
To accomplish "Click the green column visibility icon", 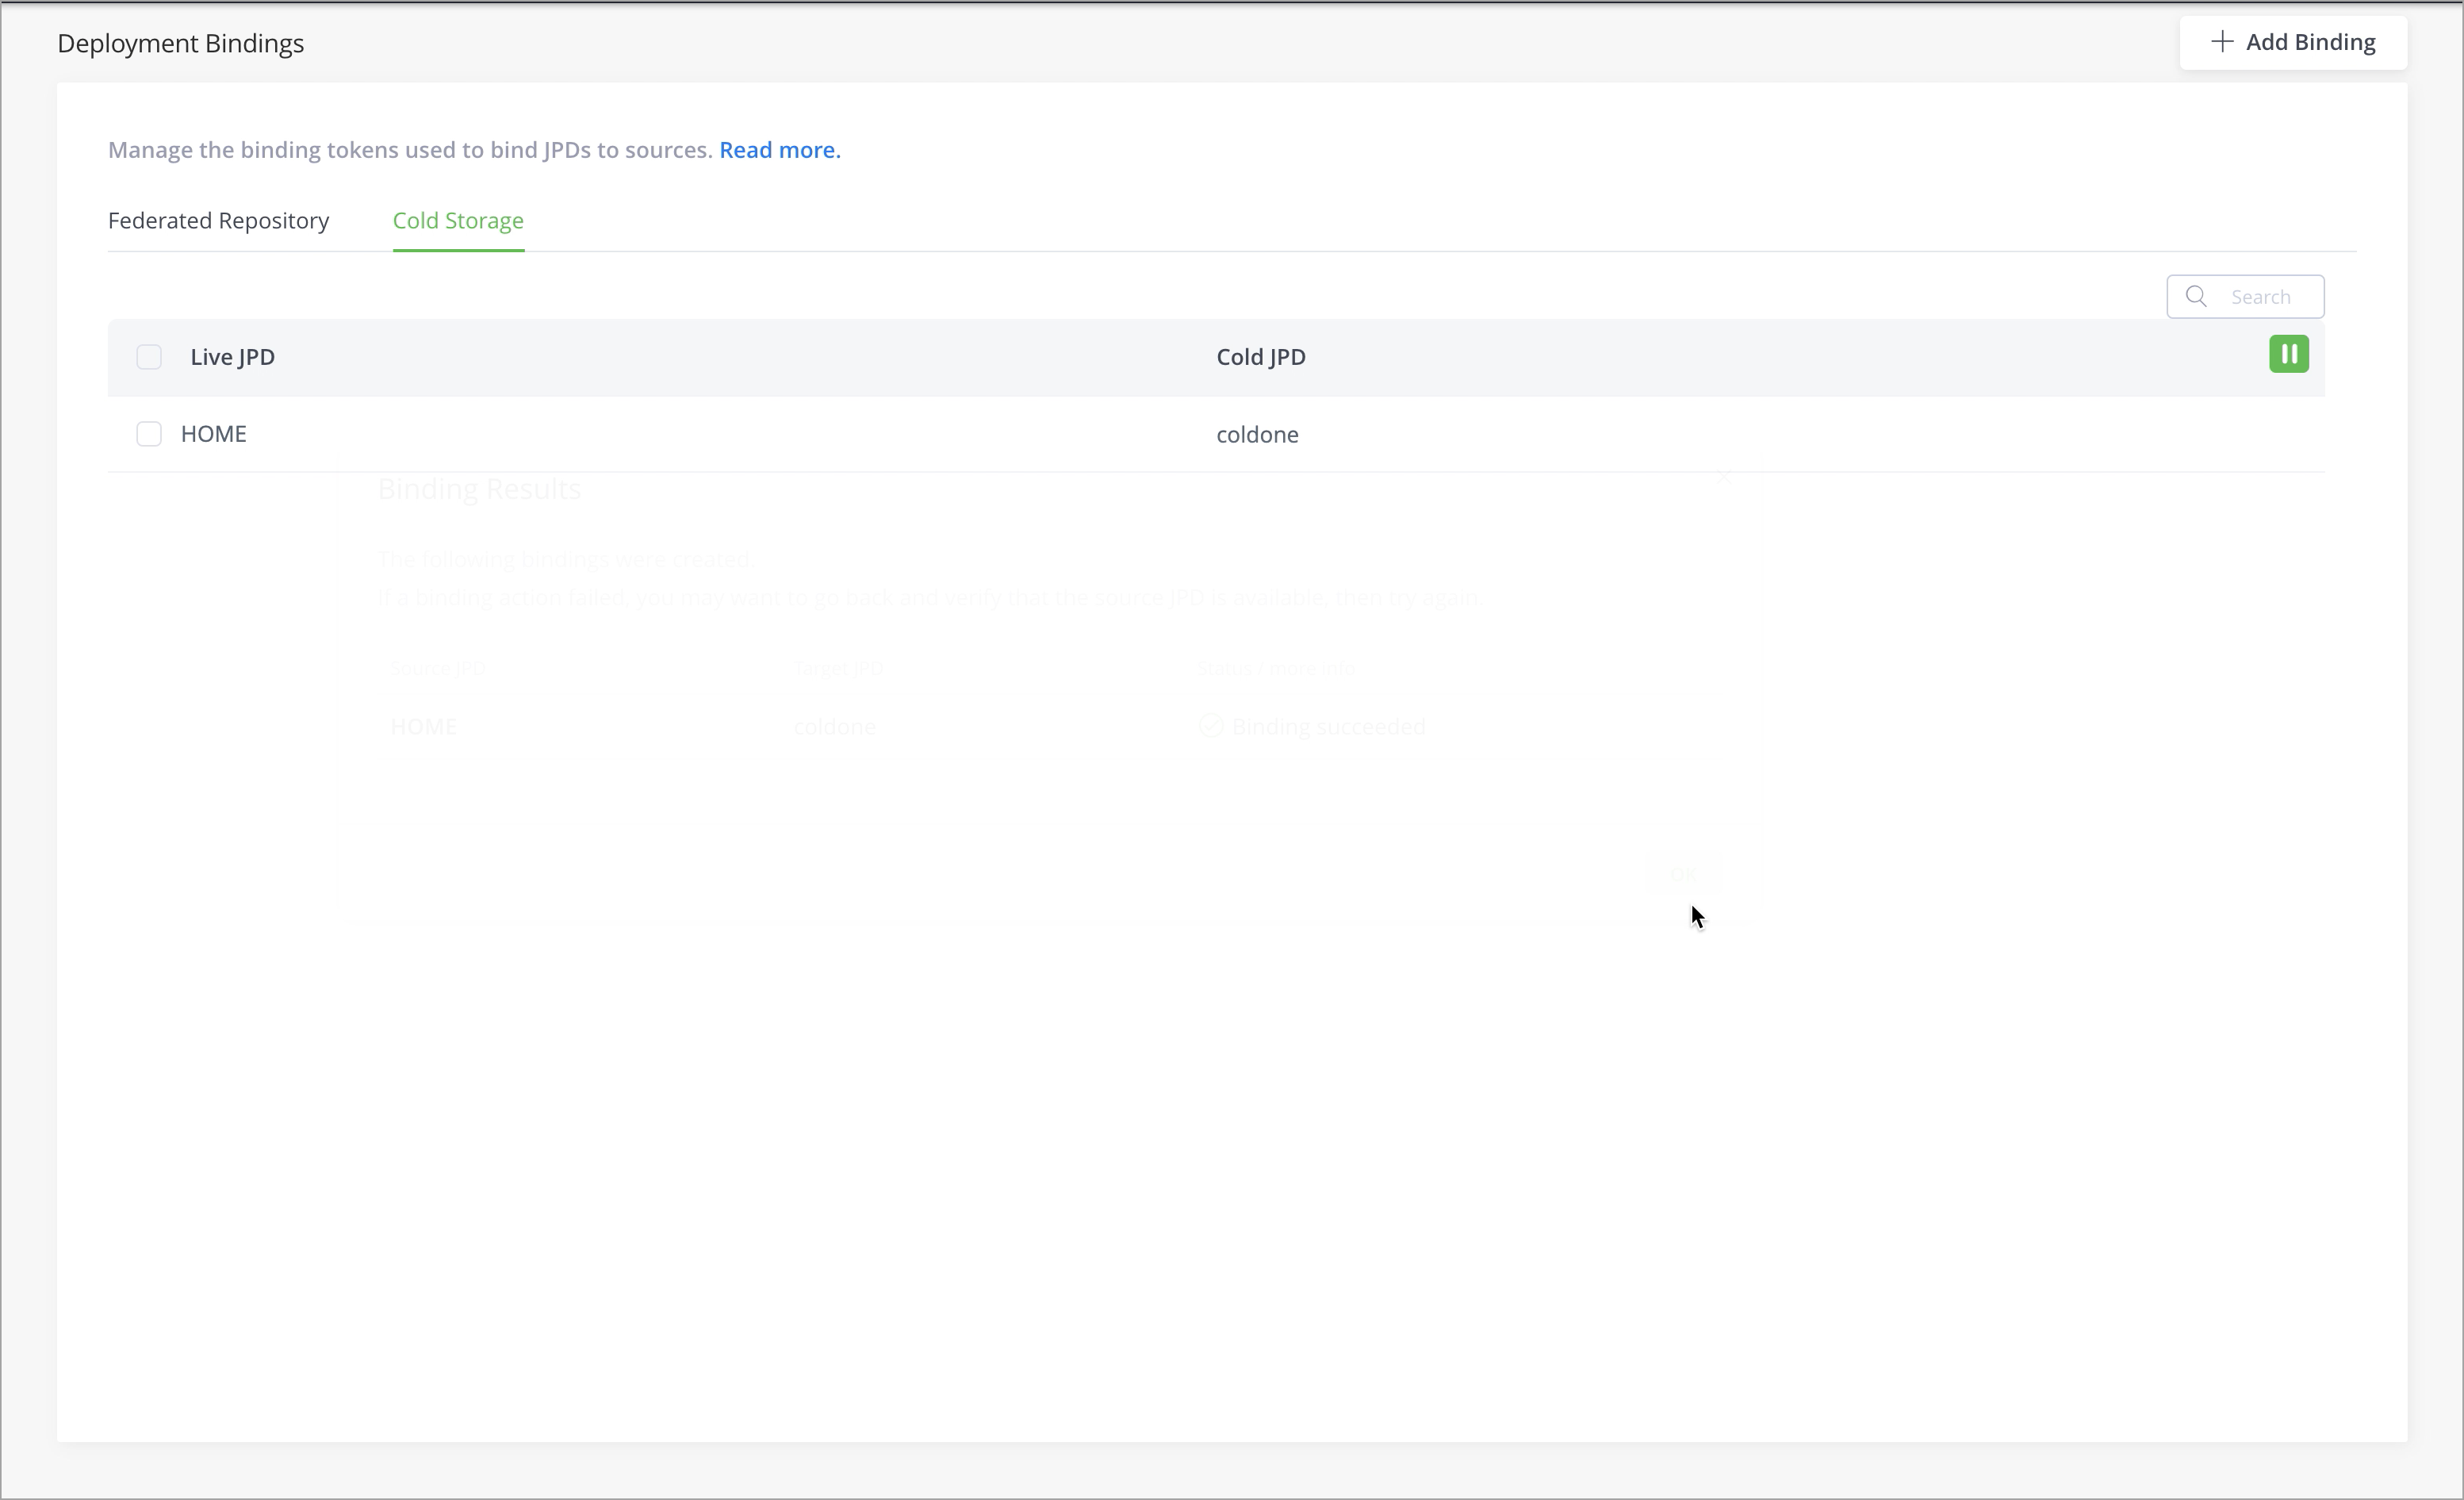I will [2288, 354].
